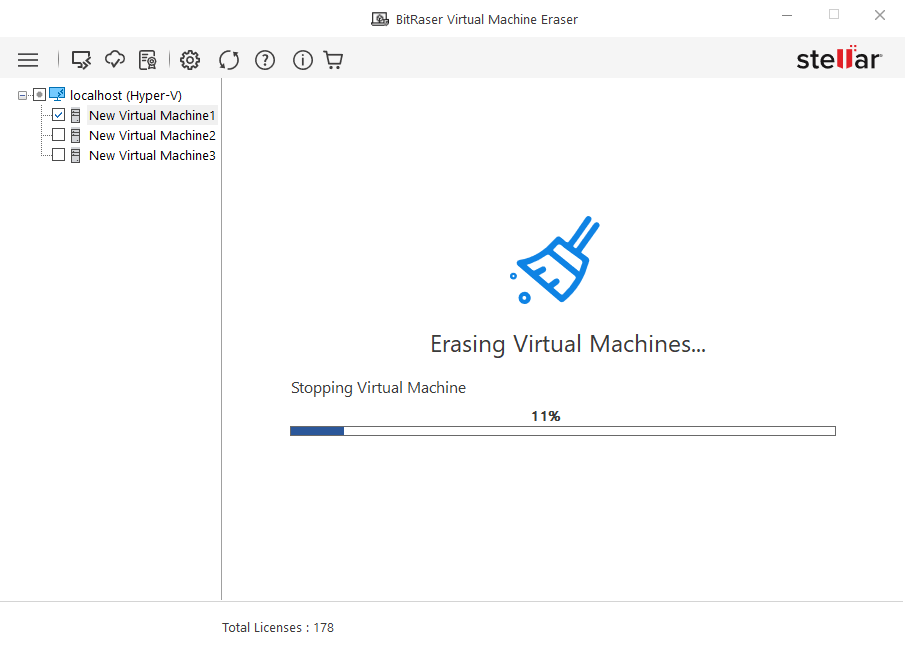Click the server icon beside New Virtual Machine2
The width and height of the screenshot is (906, 660).
[76, 136]
